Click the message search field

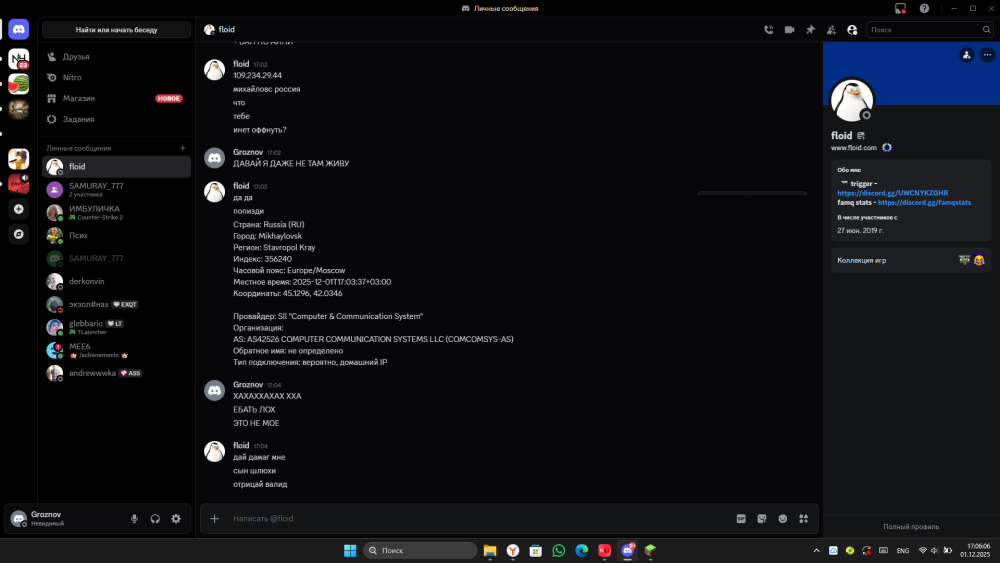click(930, 29)
